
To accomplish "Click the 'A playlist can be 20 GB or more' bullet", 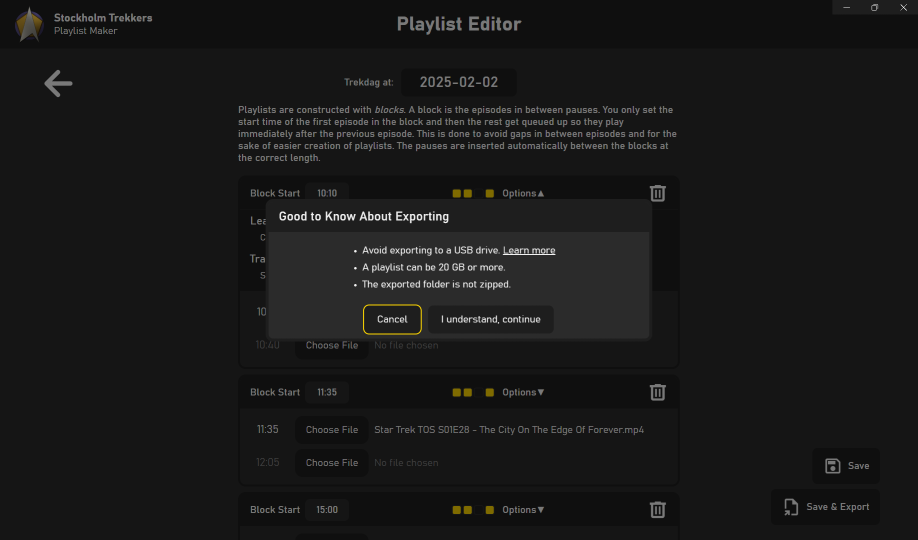I will [433, 267].
